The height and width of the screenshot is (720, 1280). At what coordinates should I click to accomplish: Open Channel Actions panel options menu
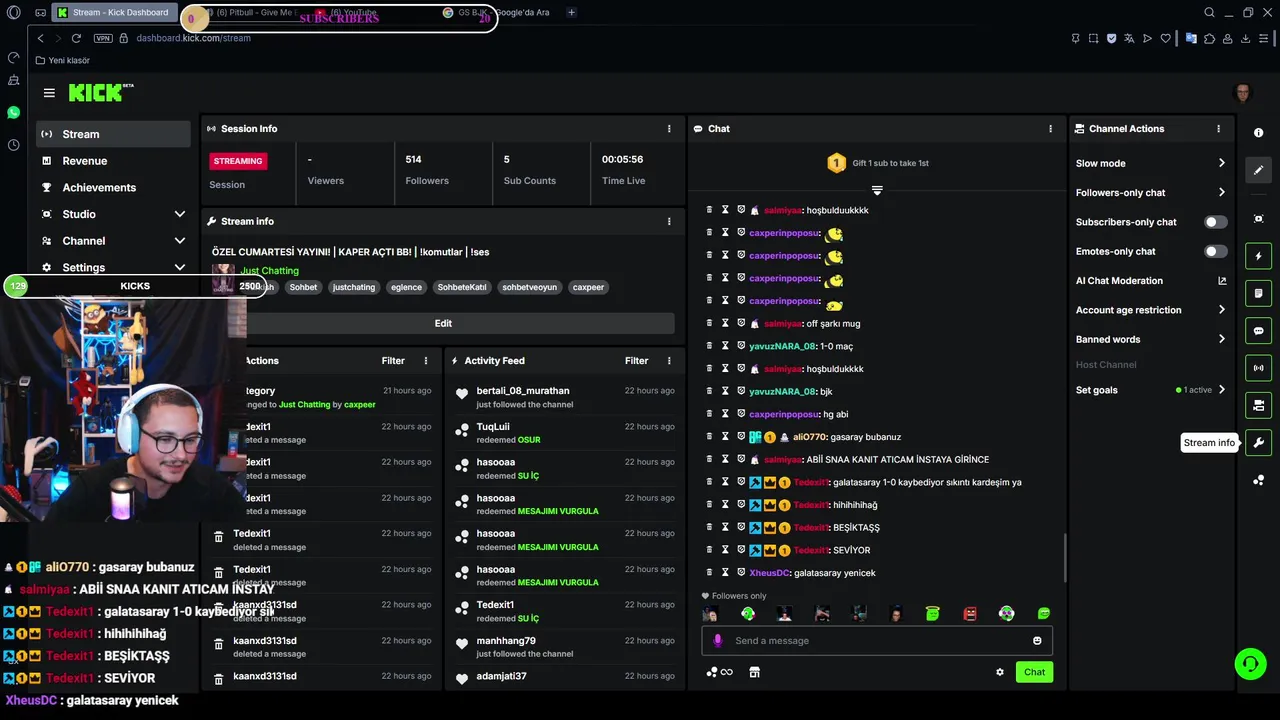click(1218, 129)
